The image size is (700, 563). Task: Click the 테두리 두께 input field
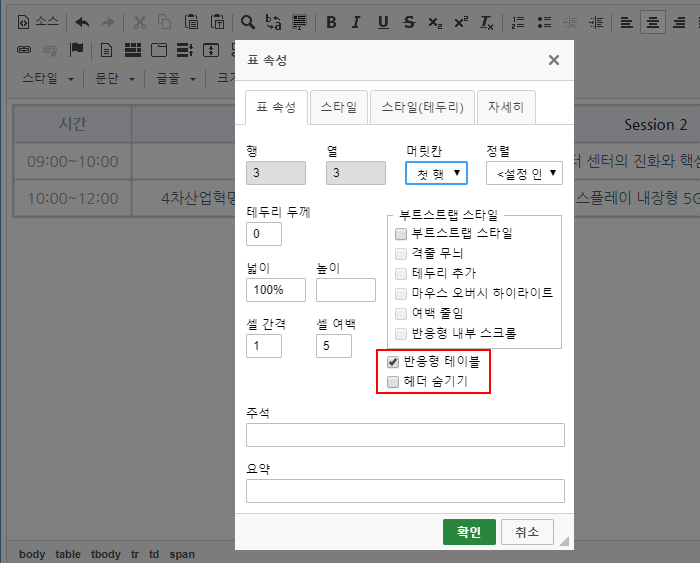264,234
